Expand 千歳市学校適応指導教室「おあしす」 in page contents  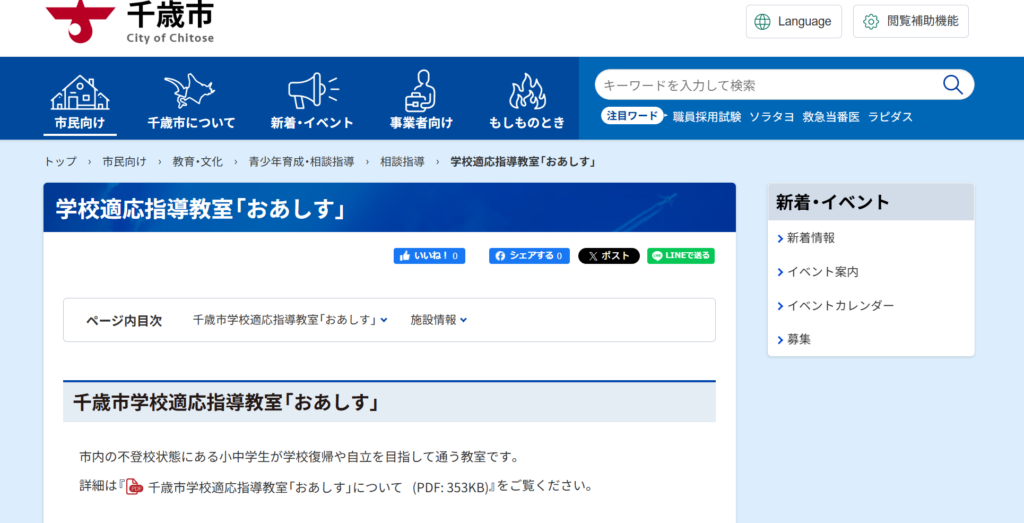290,320
